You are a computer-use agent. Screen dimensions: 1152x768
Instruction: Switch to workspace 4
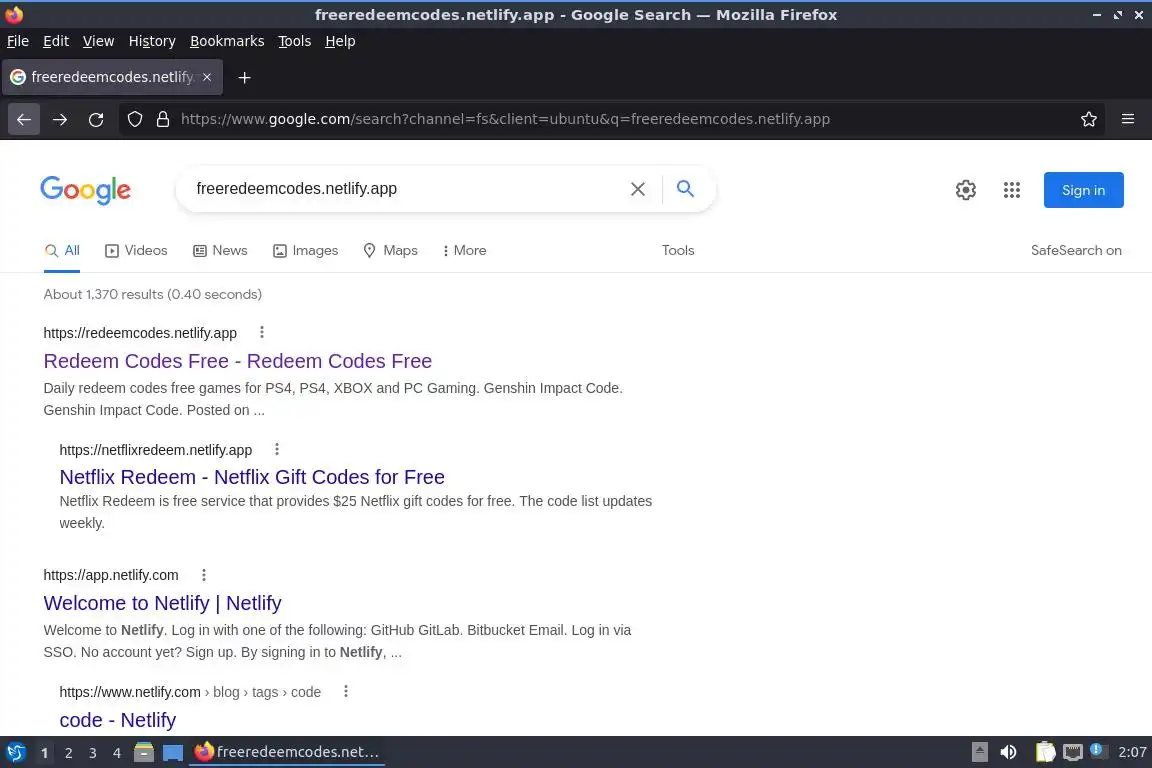[x=117, y=753]
